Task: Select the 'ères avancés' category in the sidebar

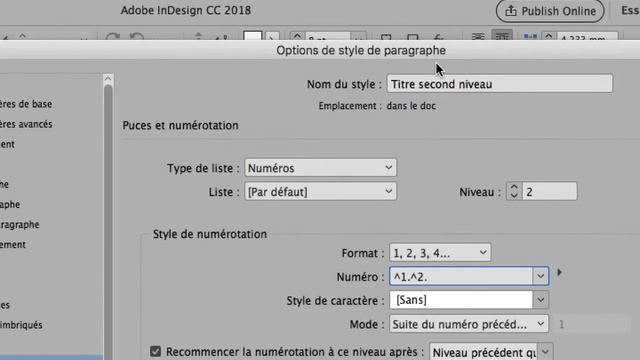Action: (x=26, y=124)
